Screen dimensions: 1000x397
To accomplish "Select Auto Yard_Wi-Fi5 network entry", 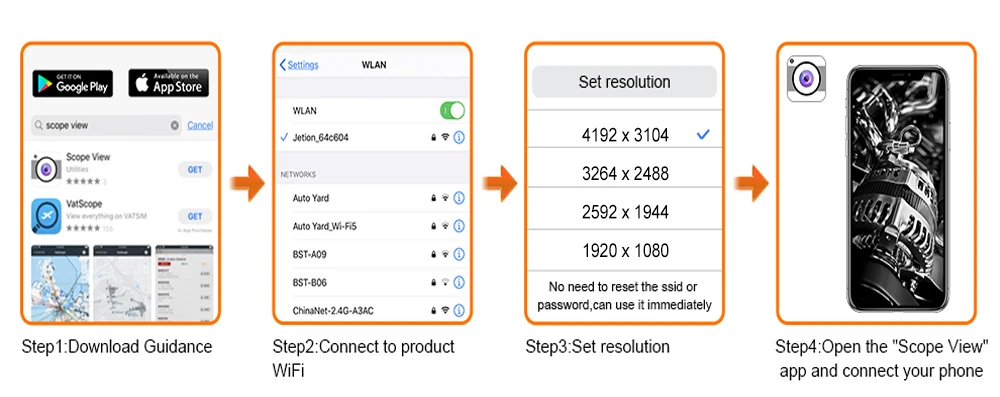I will [372, 226].
